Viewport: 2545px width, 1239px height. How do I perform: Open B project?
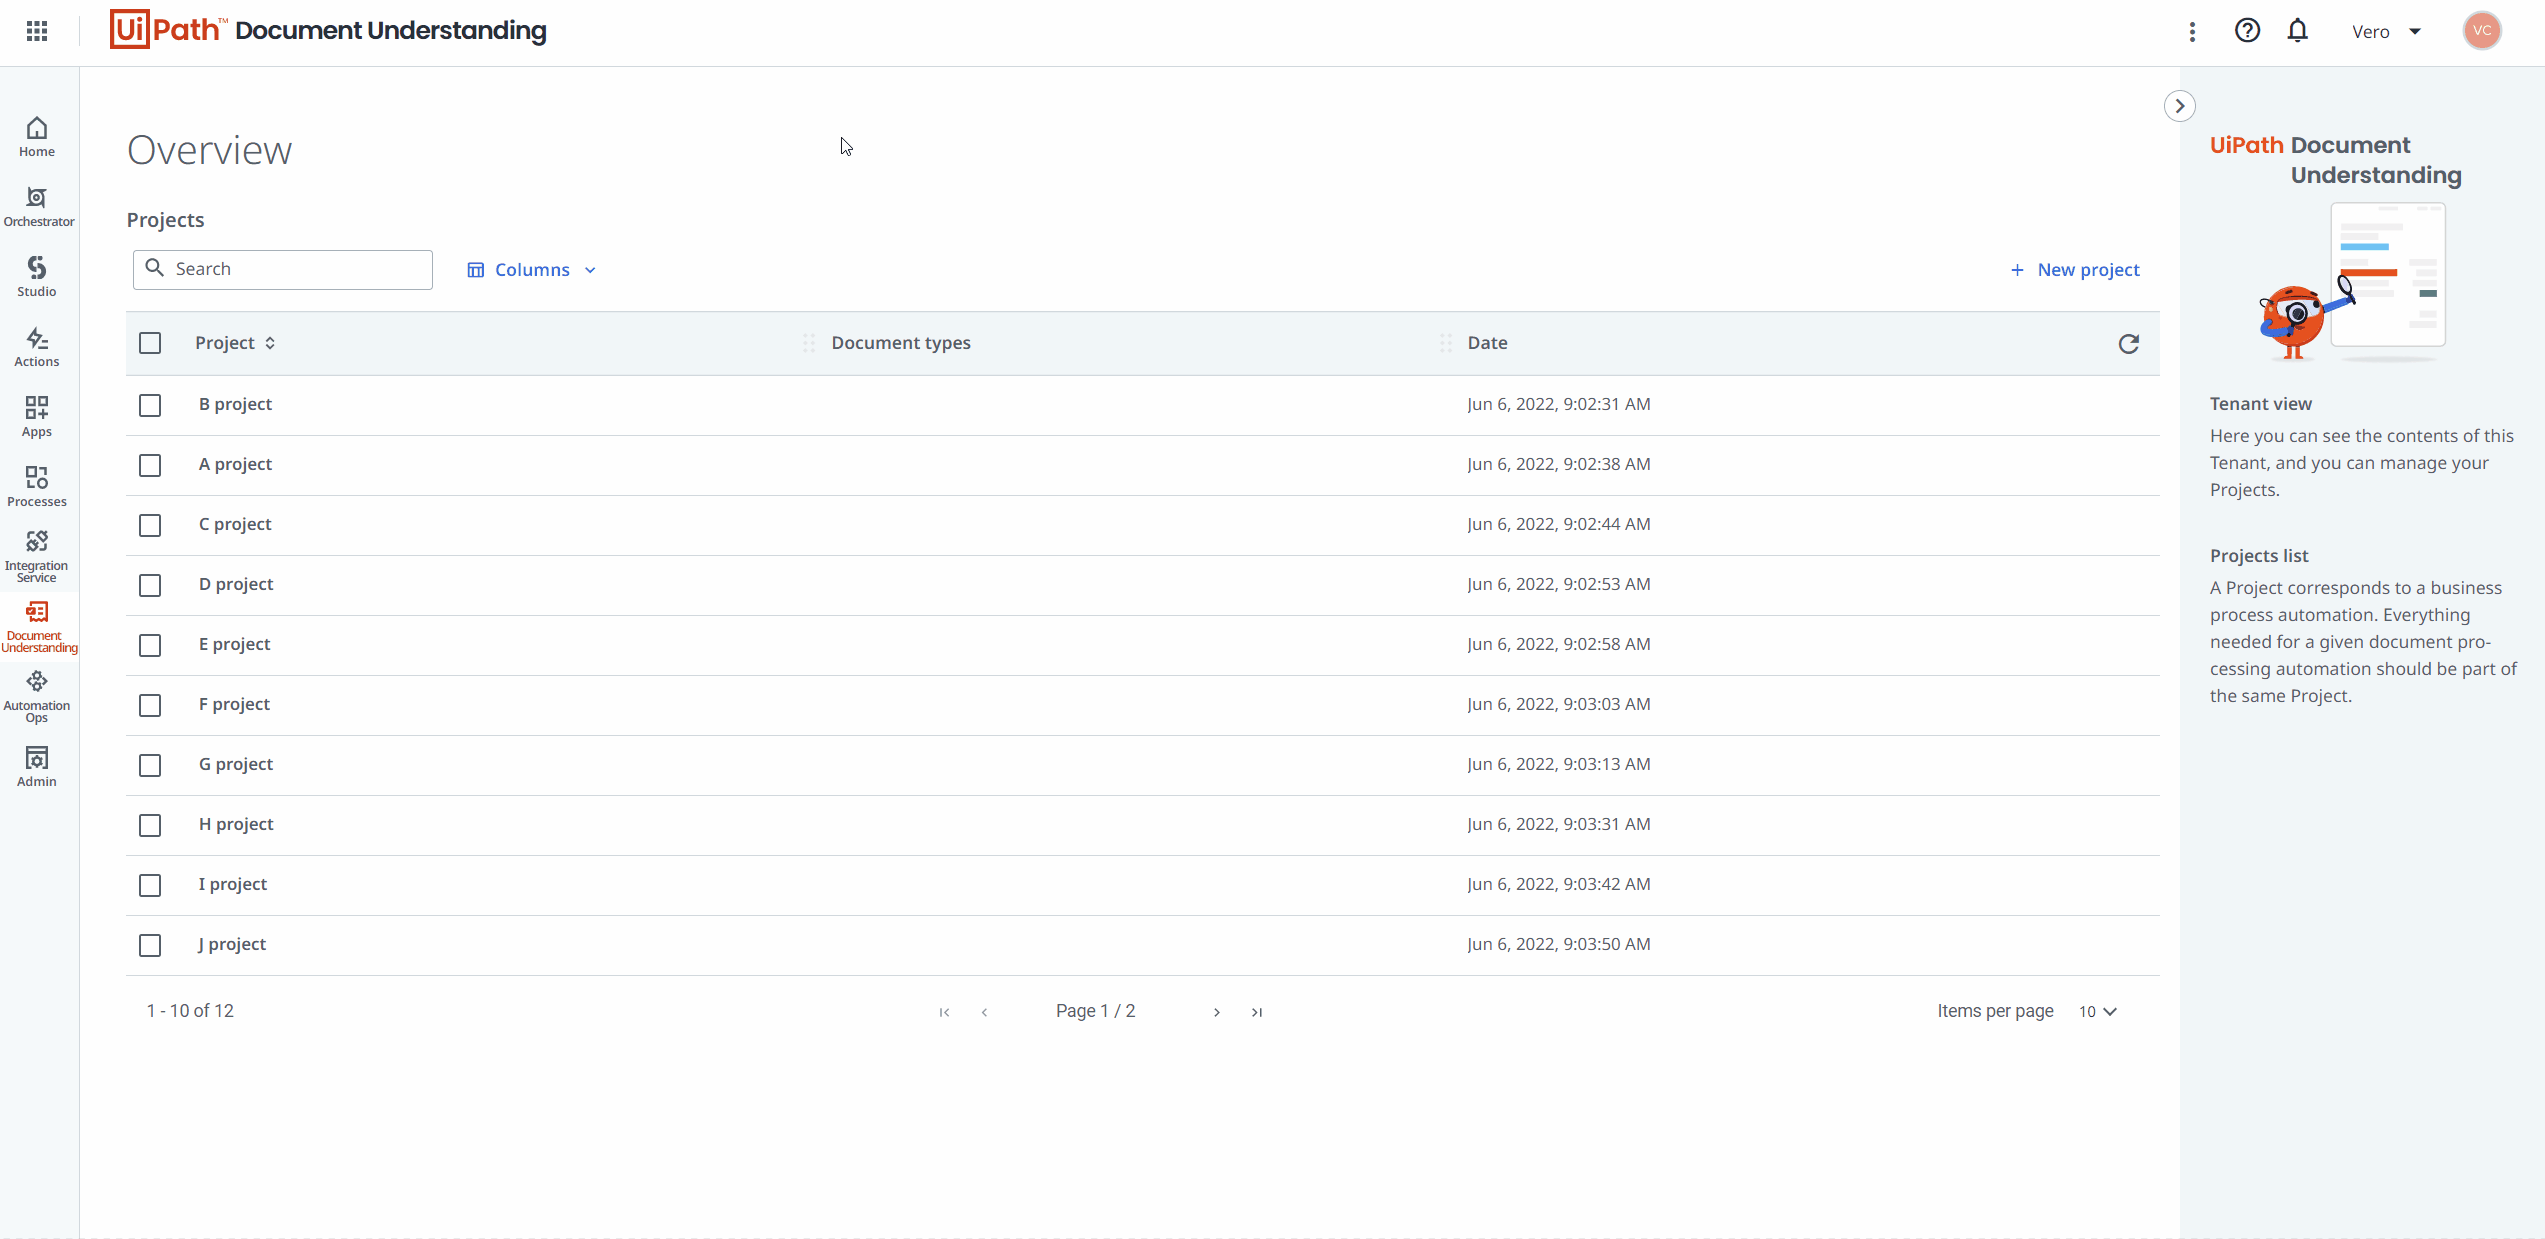tap(235, 404)
